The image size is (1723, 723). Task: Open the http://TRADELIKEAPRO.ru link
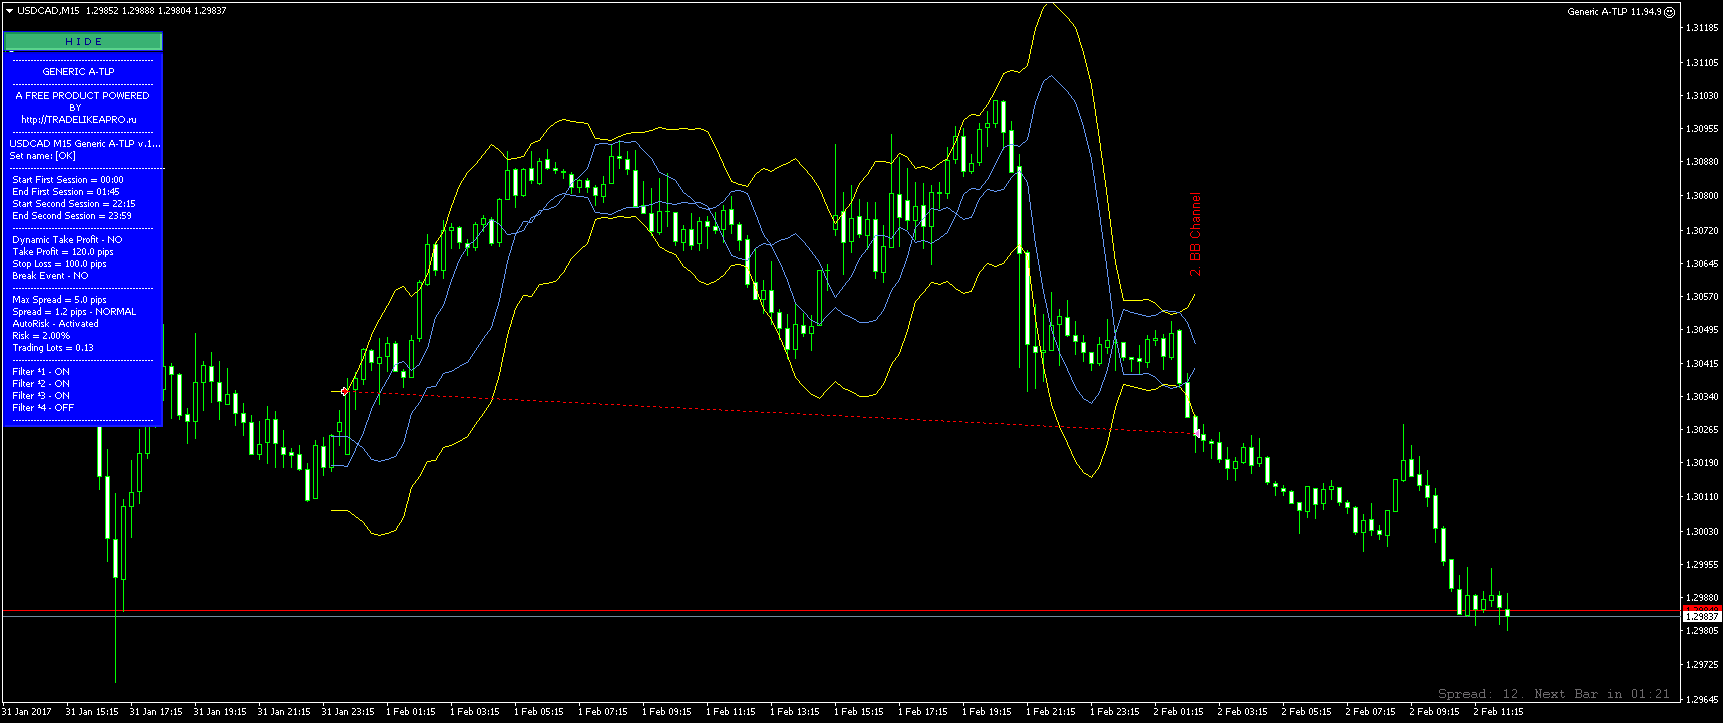click(x=79, y=120)
